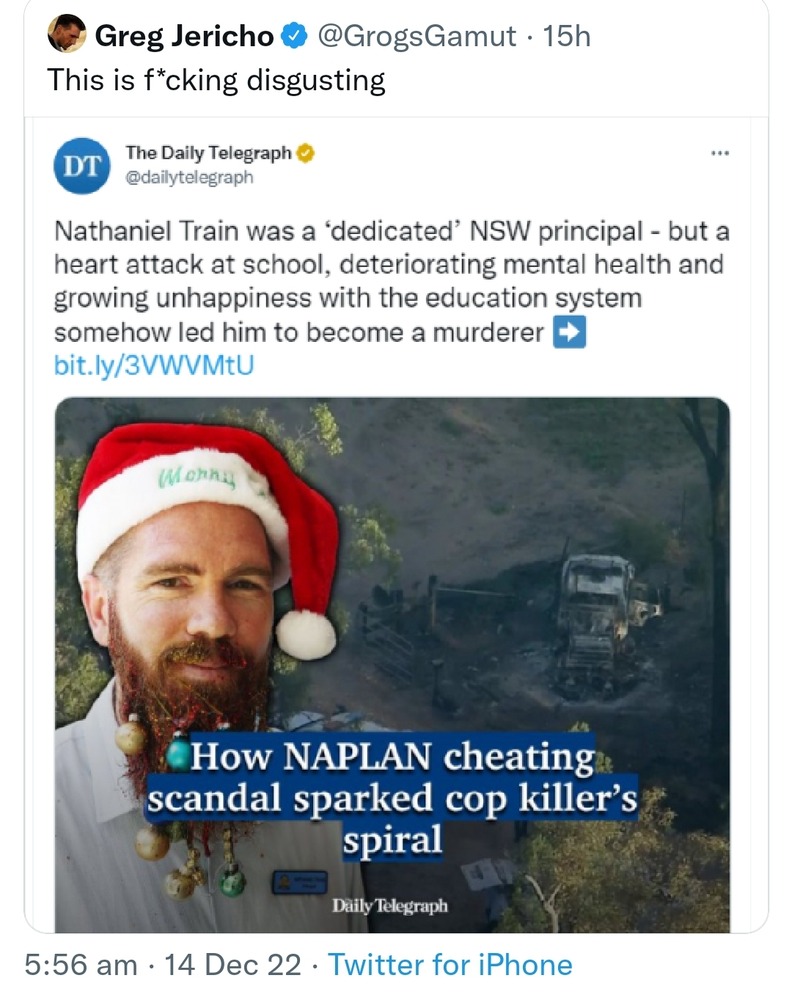Click the DT Daily Telegraph avatar logo
The height and width of the screenshot is (1000, 792).
pyautogui.click(x=80, y=166)
